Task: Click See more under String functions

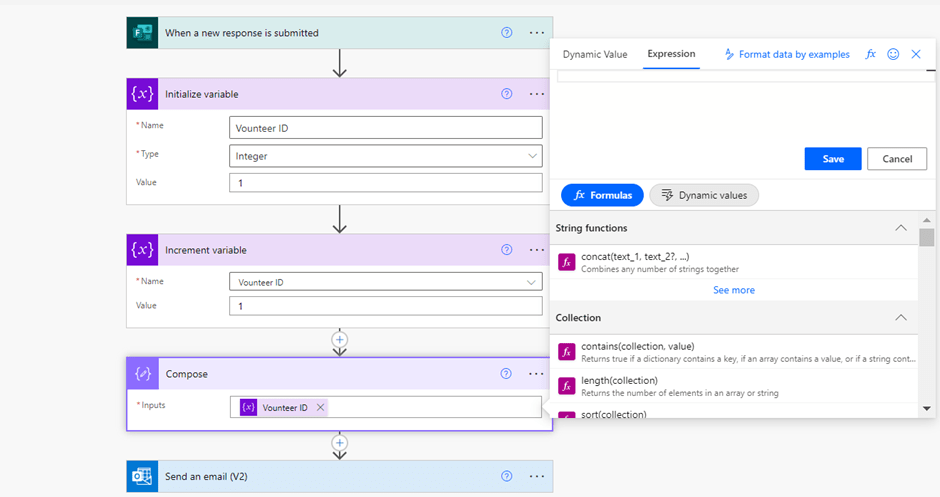Action: pos(733,290)
